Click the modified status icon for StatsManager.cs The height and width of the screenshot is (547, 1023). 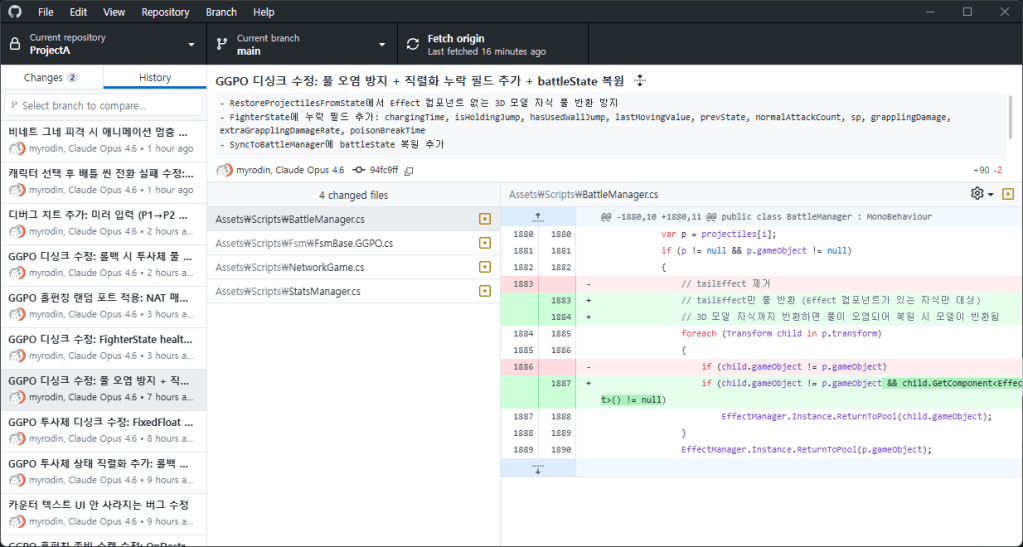(485, 291)
